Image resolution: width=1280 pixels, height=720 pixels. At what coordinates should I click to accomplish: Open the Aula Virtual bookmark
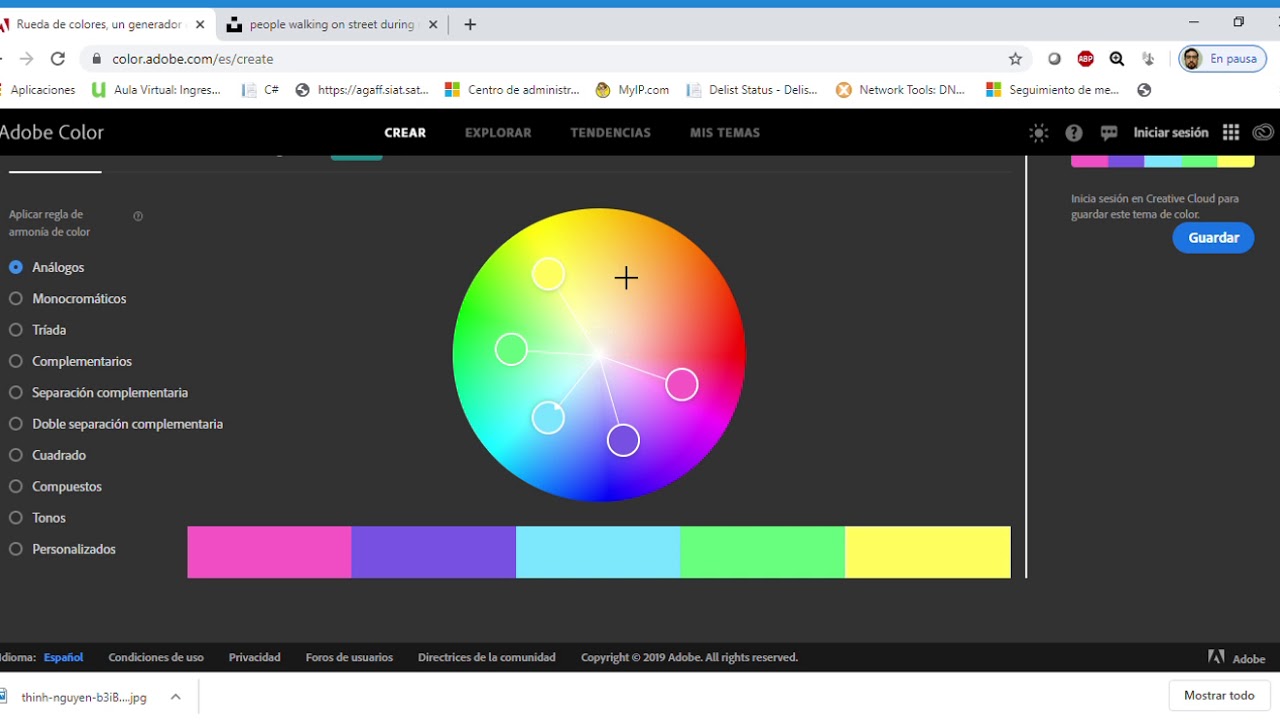tap(156, 90)
